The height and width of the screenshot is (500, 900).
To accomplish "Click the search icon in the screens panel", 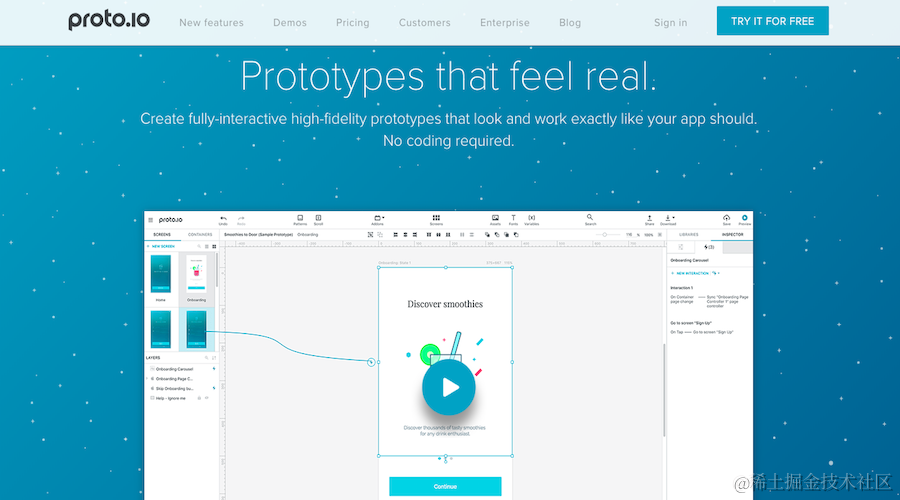I will 199,246.
